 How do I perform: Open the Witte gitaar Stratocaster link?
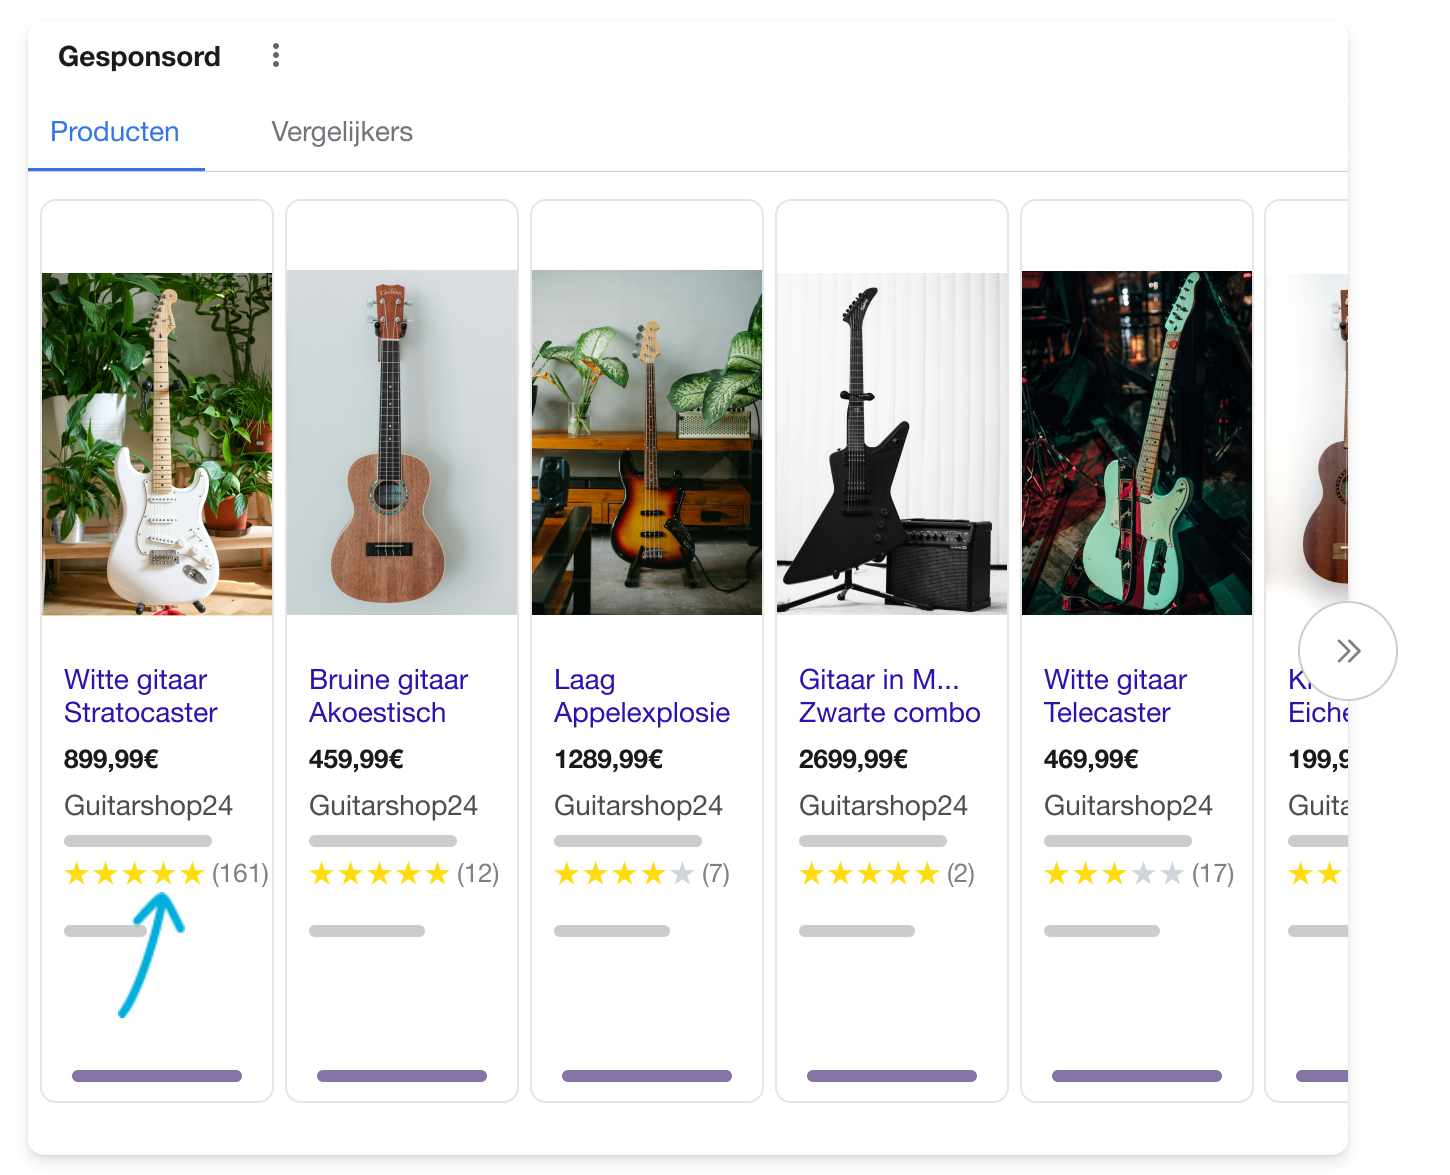tap(140, 696)
